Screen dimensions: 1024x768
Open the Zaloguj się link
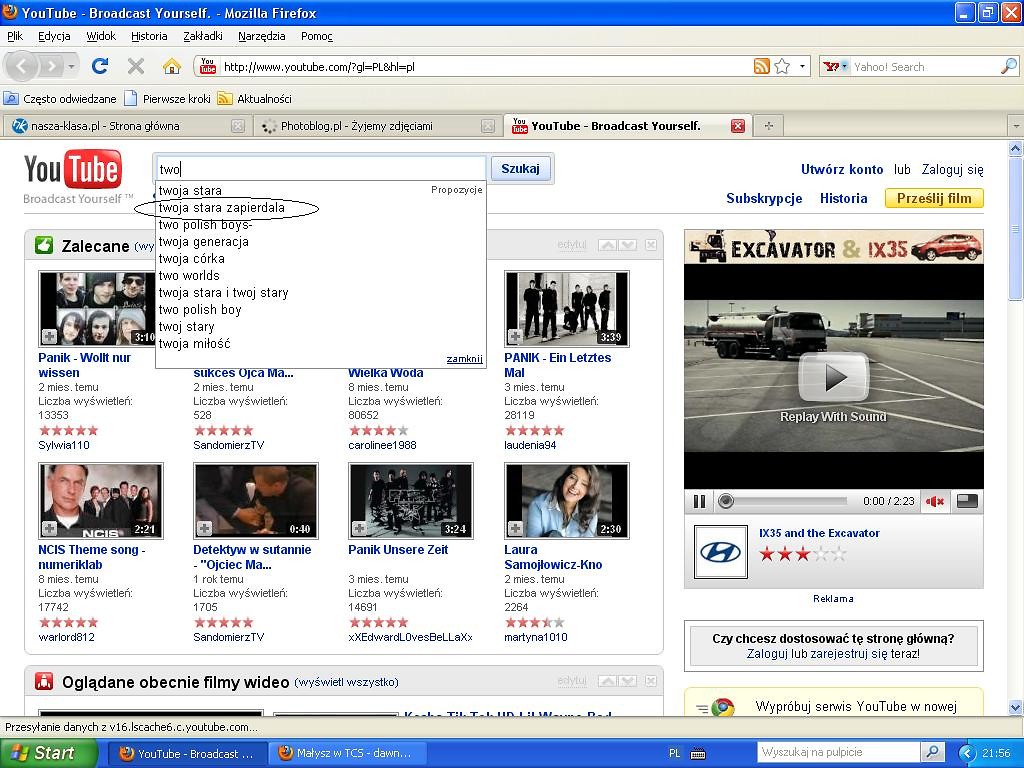coord(952,169)
